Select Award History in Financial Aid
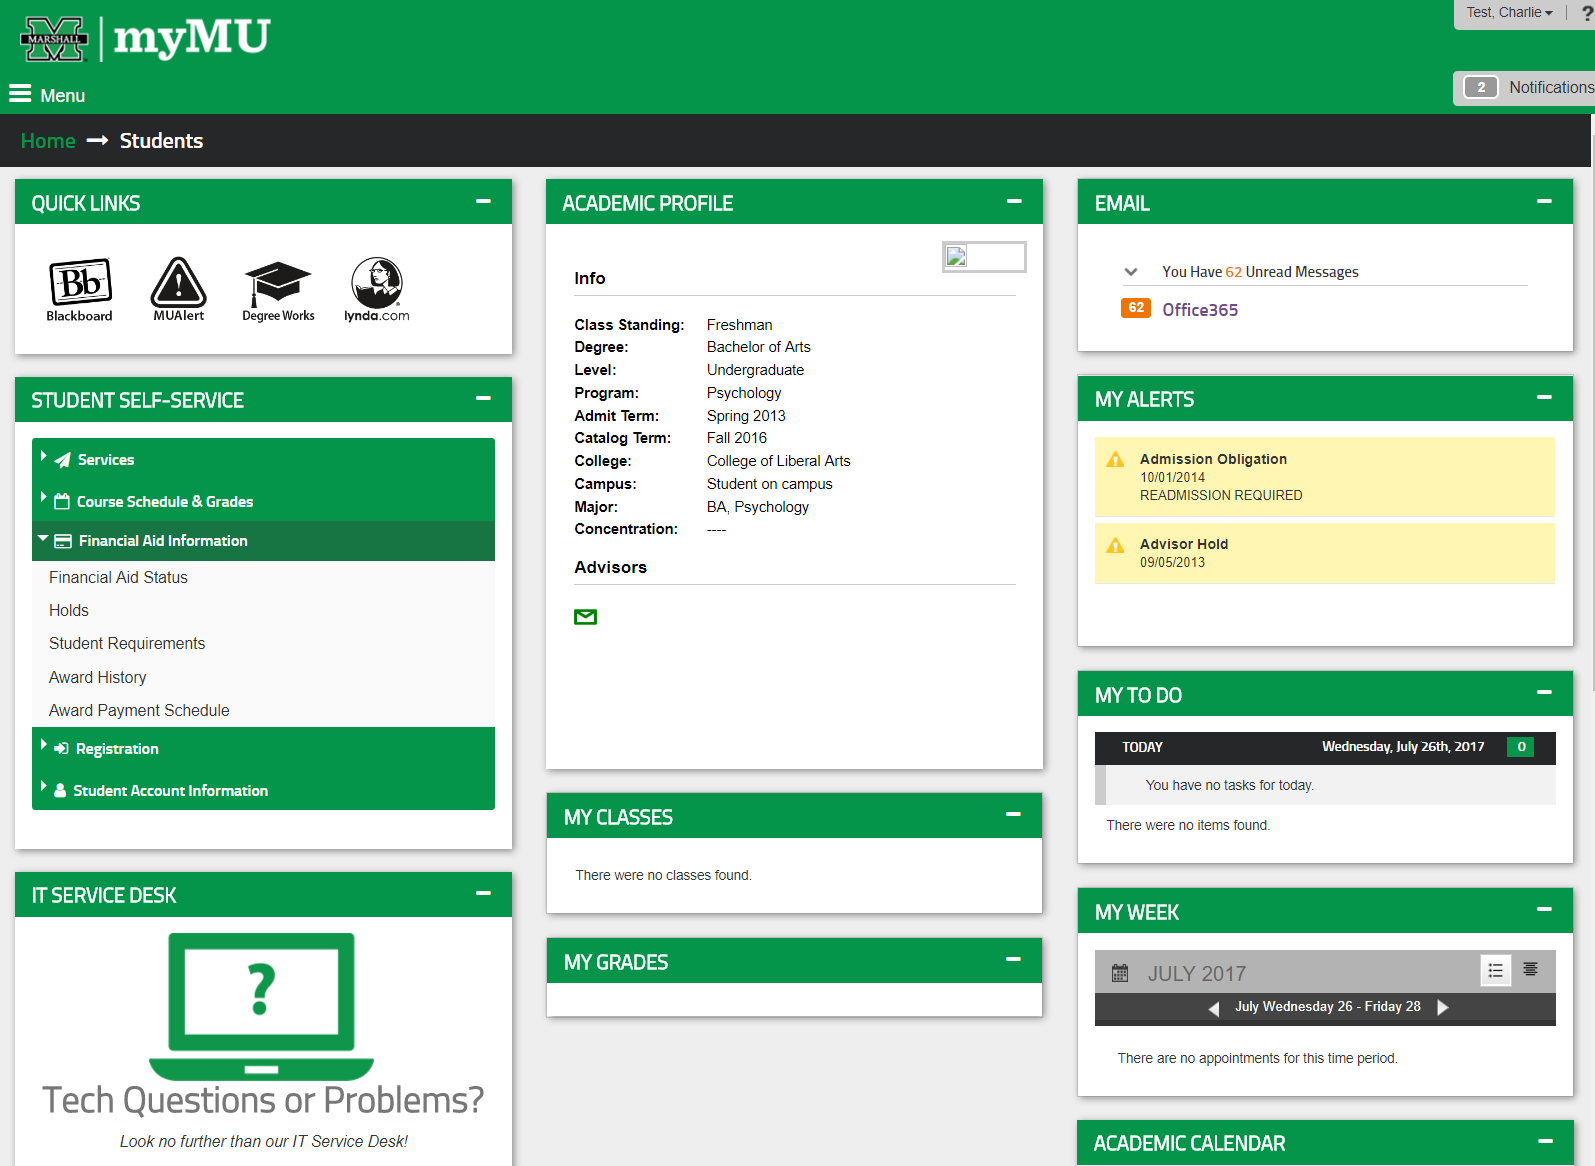The height and width of the screenshot is (1166, 1595). 98,677
